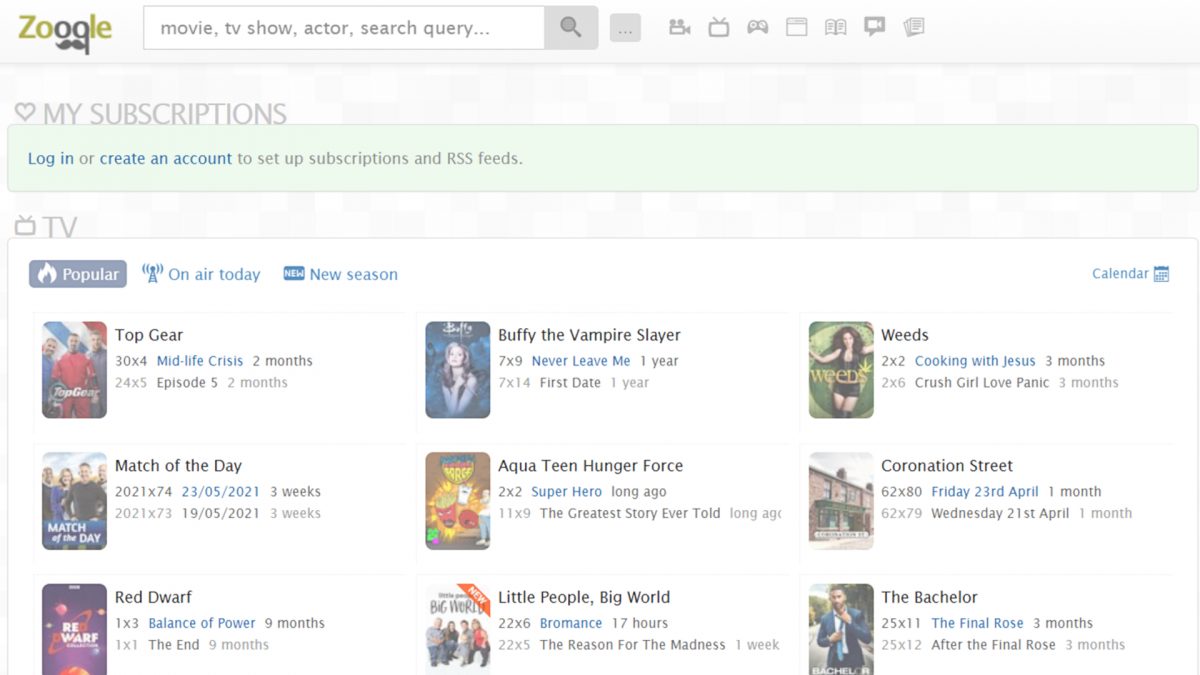Click the create an account link

point(165,158)
